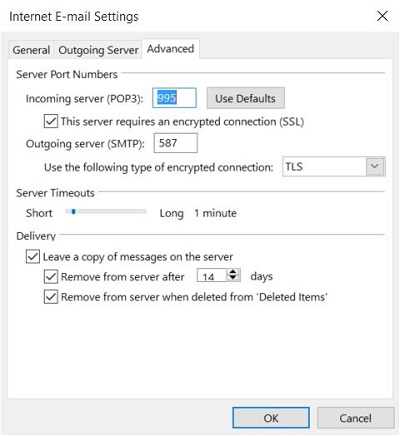The width and height of the screenshot is (400, 436).
Task: Confirm settings with the OK button
Action: click(271, 418)
